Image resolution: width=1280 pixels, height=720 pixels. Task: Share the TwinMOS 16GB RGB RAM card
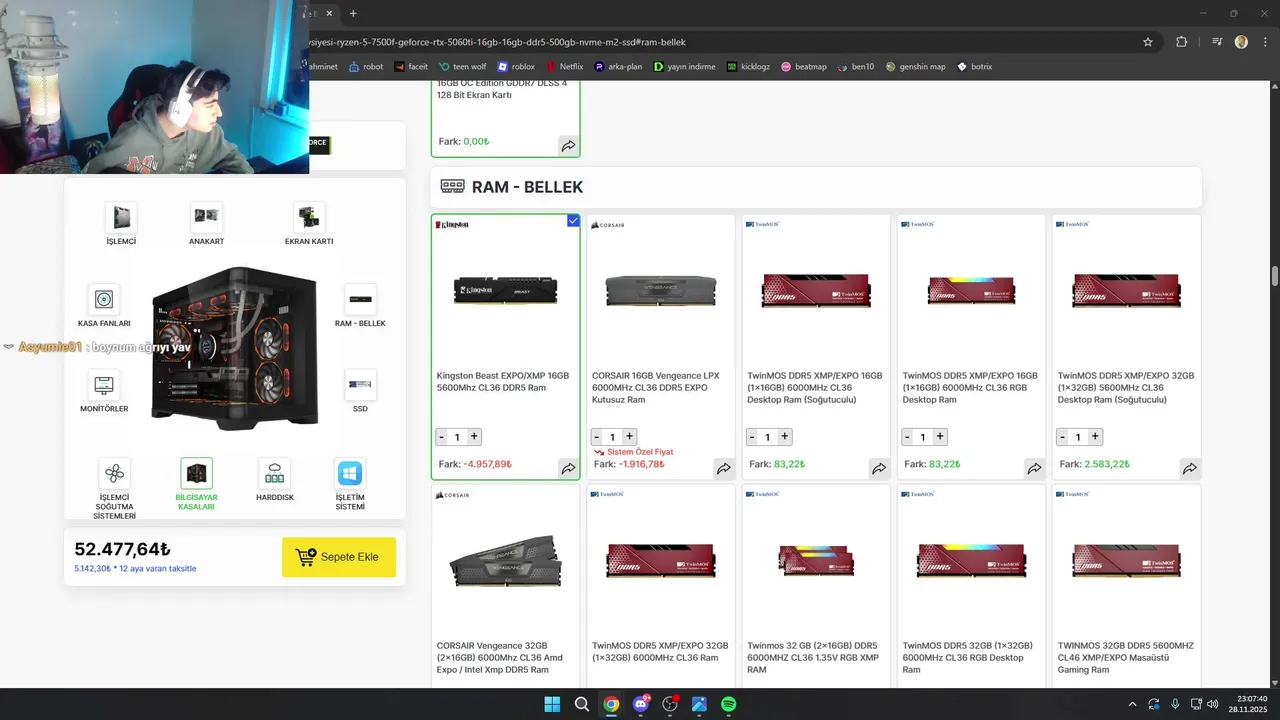click(1034, 468)
